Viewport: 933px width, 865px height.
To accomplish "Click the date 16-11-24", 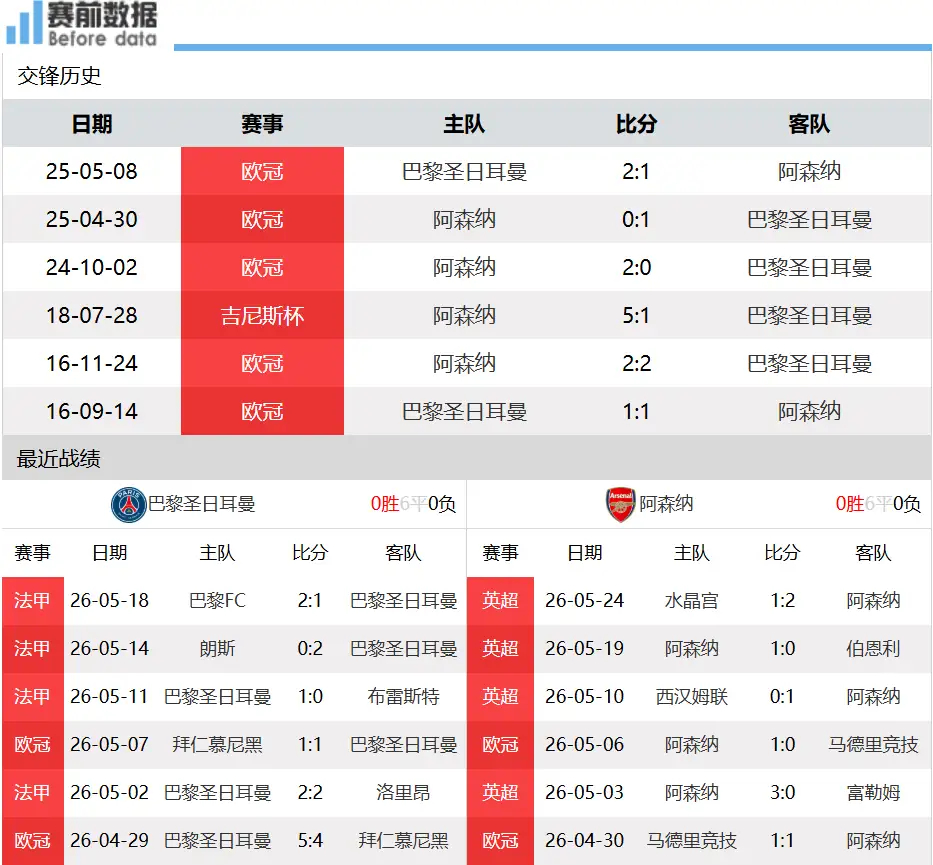I will pos(92,363).
